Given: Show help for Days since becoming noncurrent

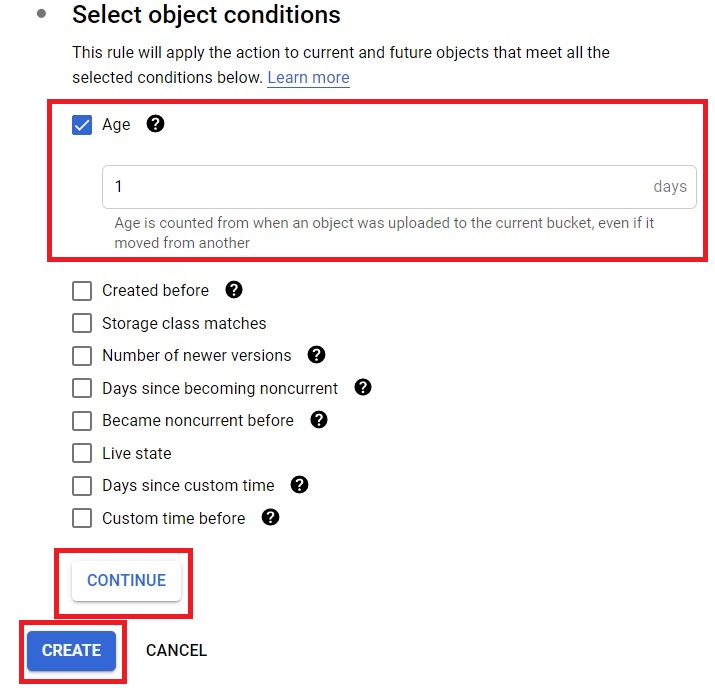Looking at the screenshot, I should point(363,387).
